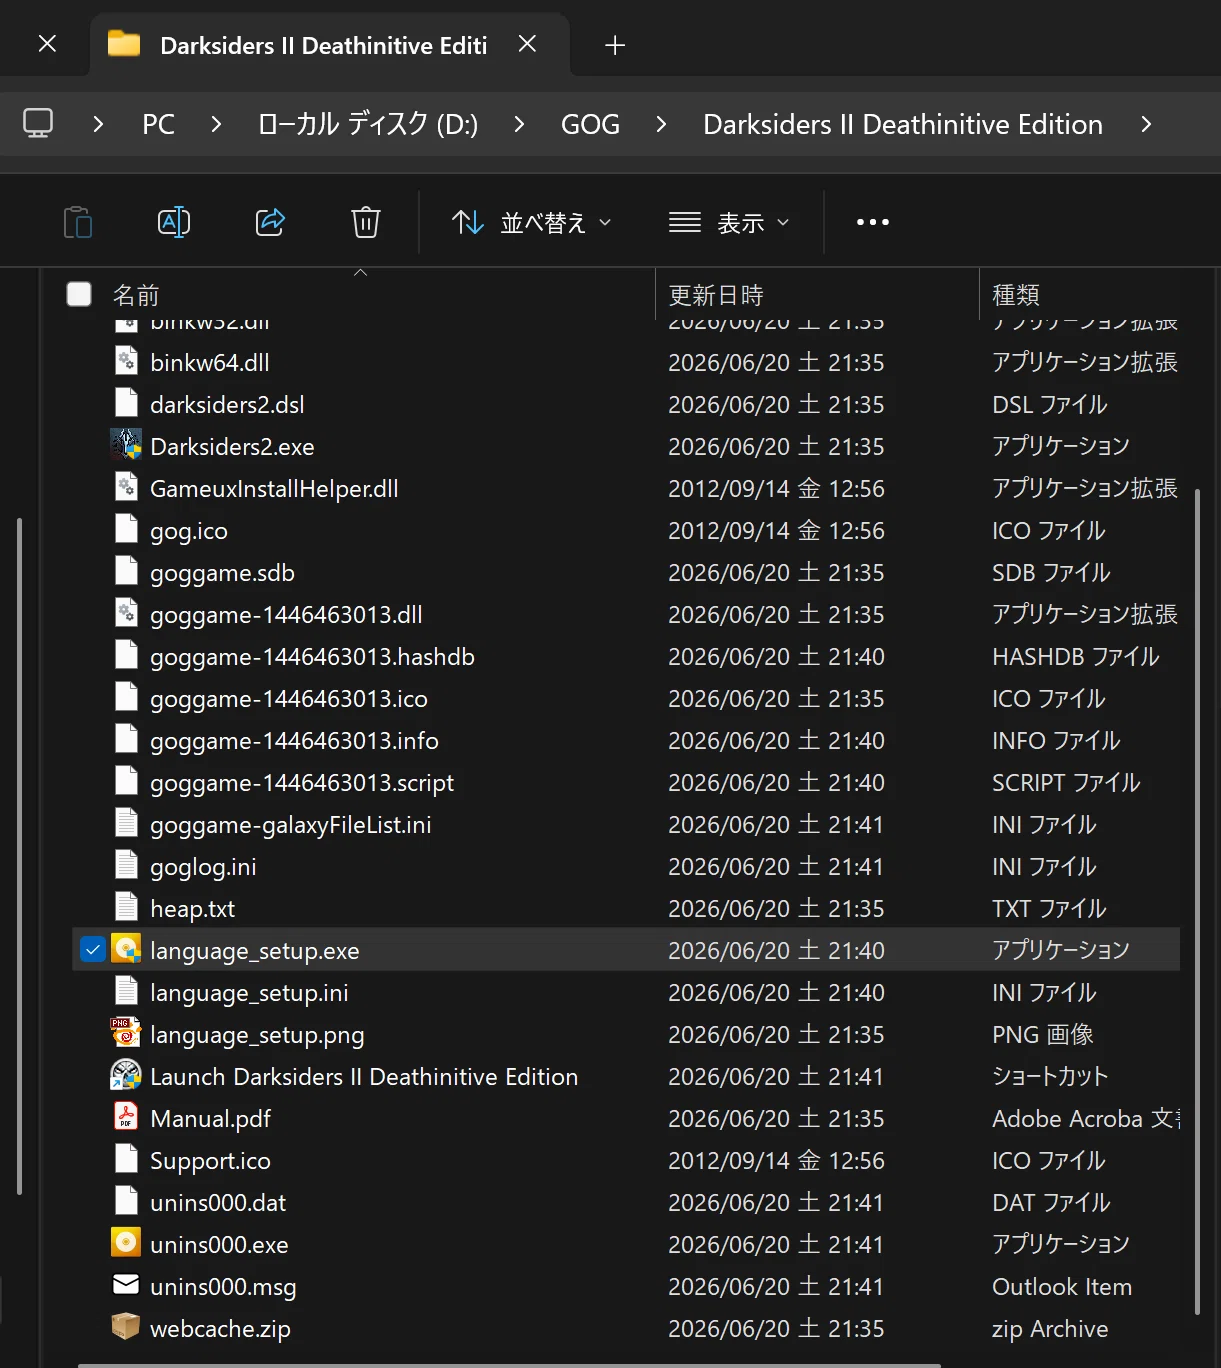The height and width of the screenshot is (1368, 1221).
Task: Click the language_setup.png image icon
Action: tap(126, 1033)
